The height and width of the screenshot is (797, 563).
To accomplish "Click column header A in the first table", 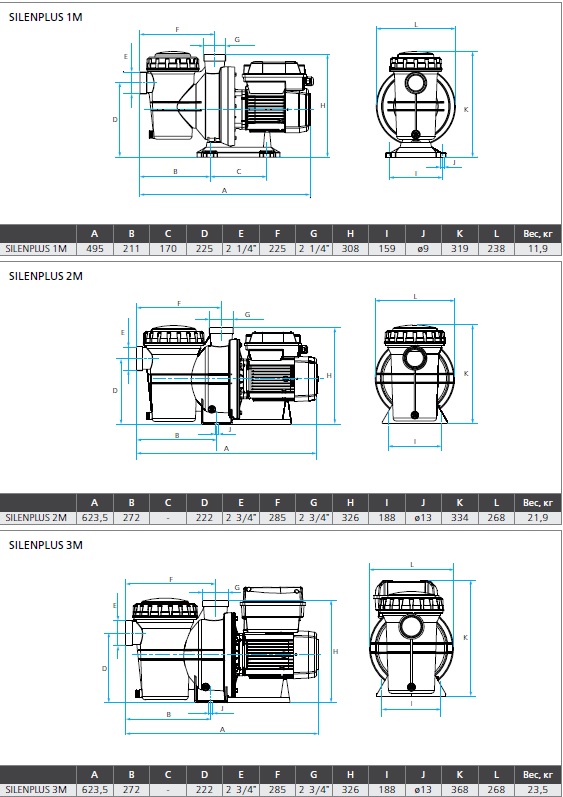I will tap(95, 234).
